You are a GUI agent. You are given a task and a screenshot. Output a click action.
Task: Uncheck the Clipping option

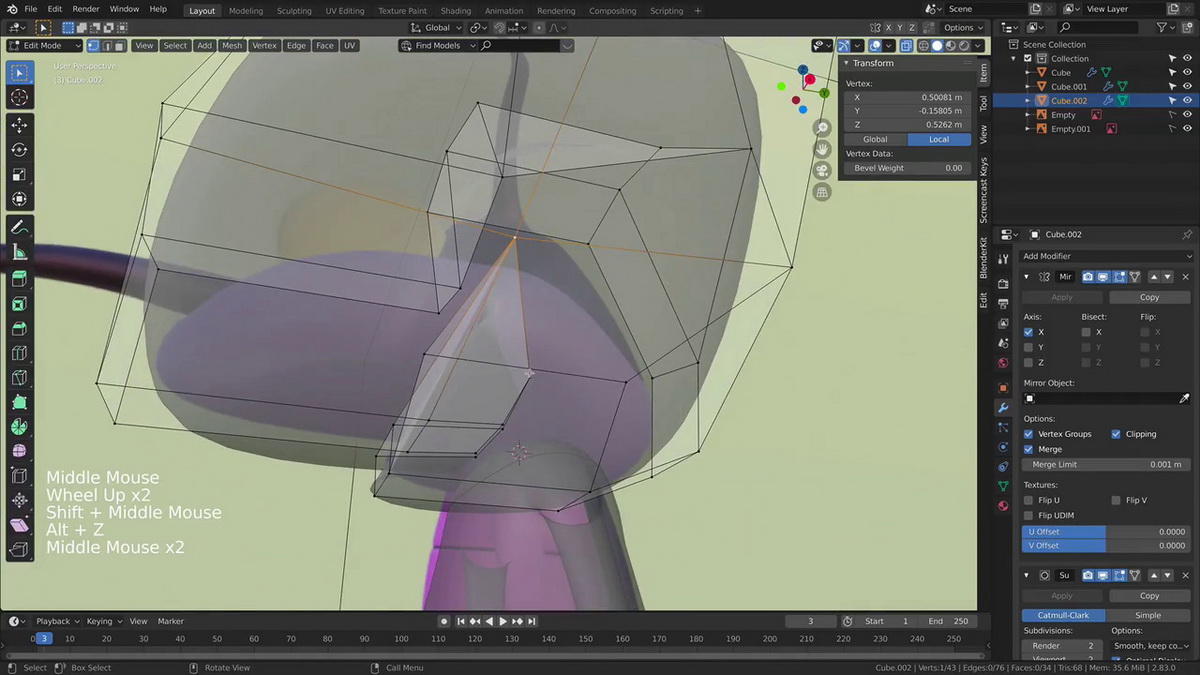click(1116, 434)
